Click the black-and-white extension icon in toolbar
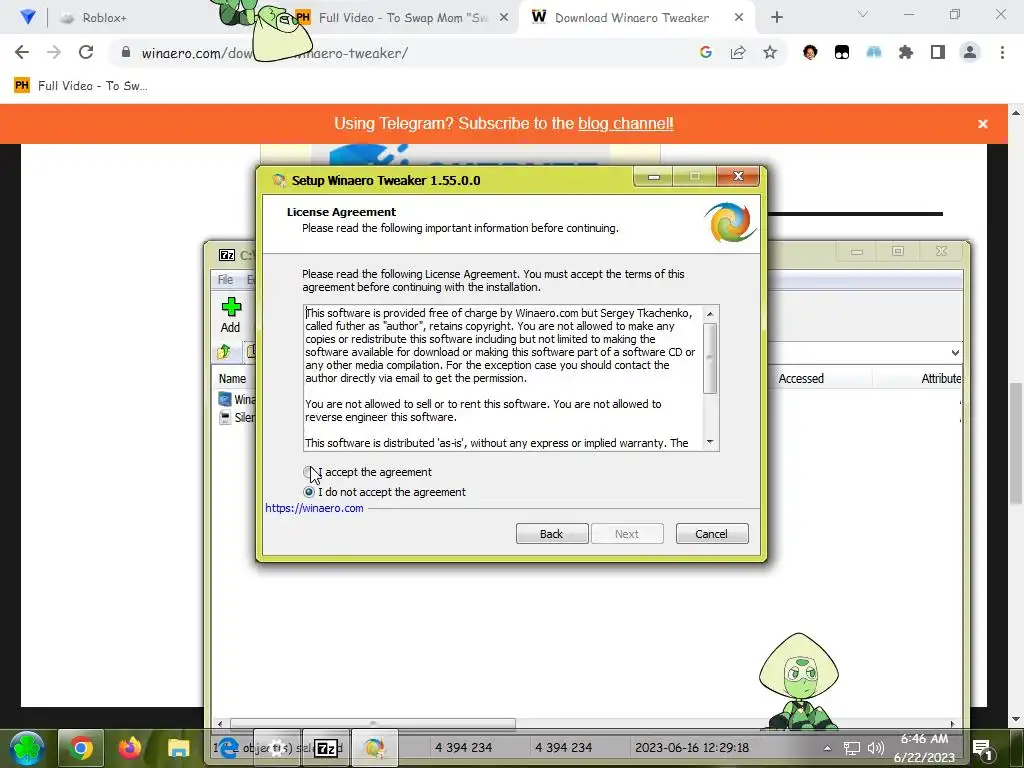Viewport: 1024px width, 768px height. click(x=842, y=52)
